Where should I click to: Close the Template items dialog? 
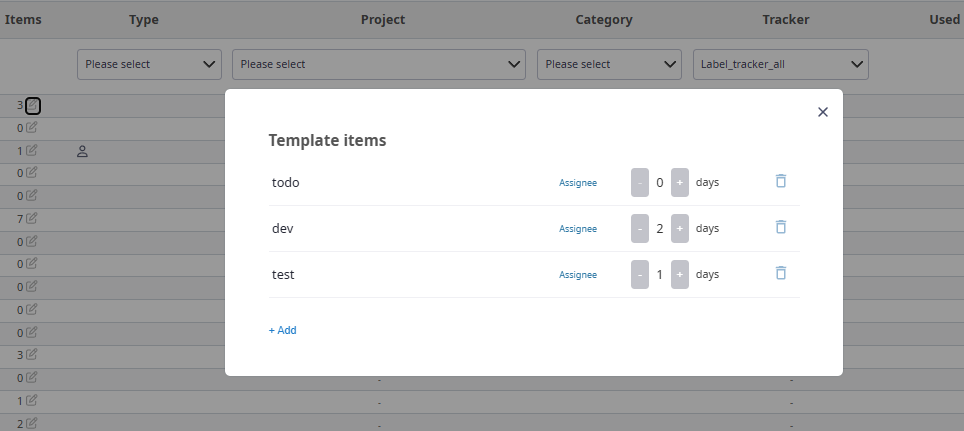(x=823, y=112)
